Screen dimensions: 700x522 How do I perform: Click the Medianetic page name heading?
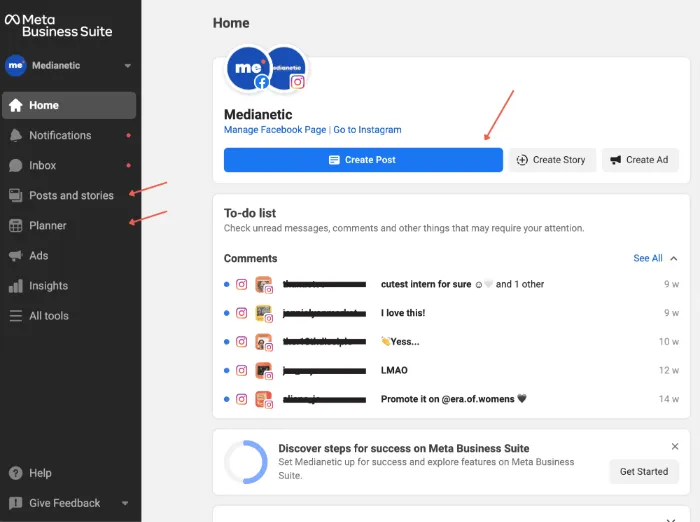click(x=258, y=115)
